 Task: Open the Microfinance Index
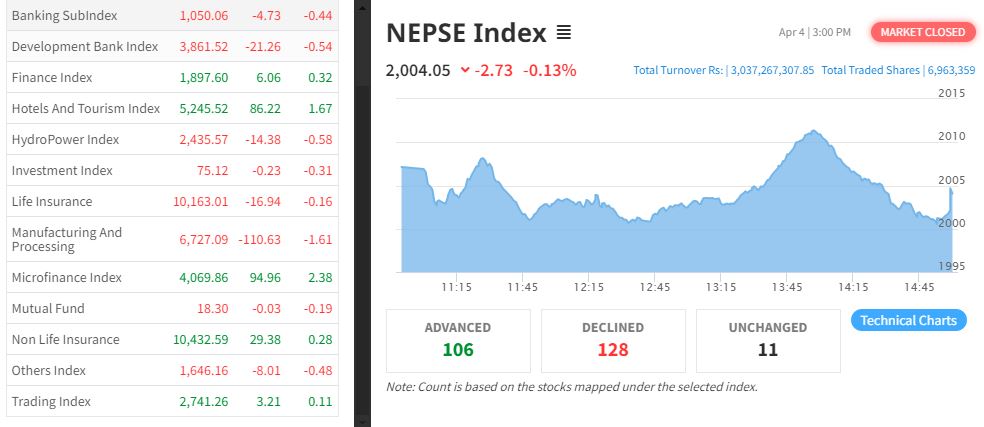click(x=67, y=277)
